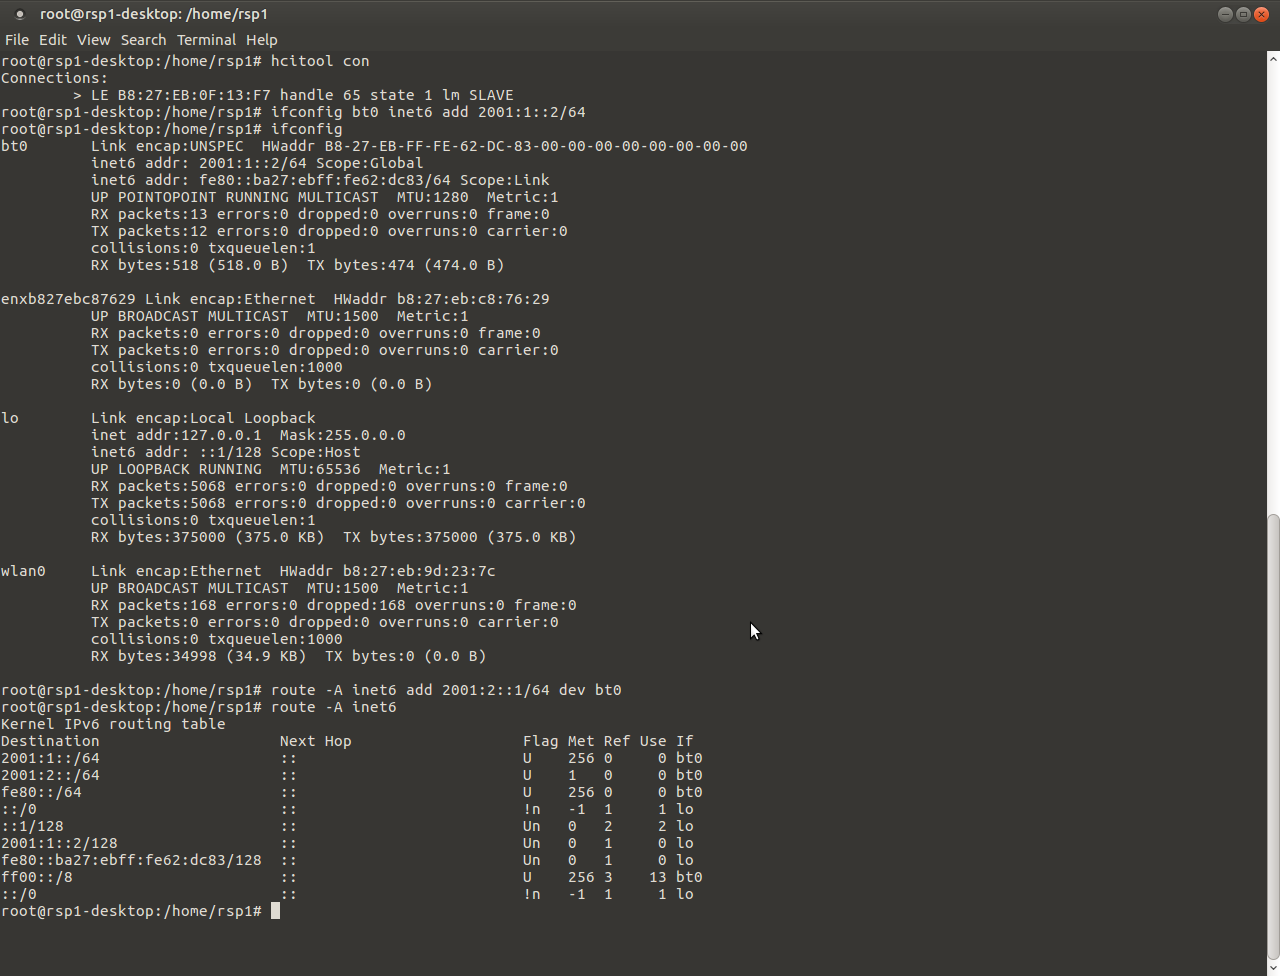Click 'RX packets:5068' line
This screenshot has height=976, width=1280.
pos(329,486)
